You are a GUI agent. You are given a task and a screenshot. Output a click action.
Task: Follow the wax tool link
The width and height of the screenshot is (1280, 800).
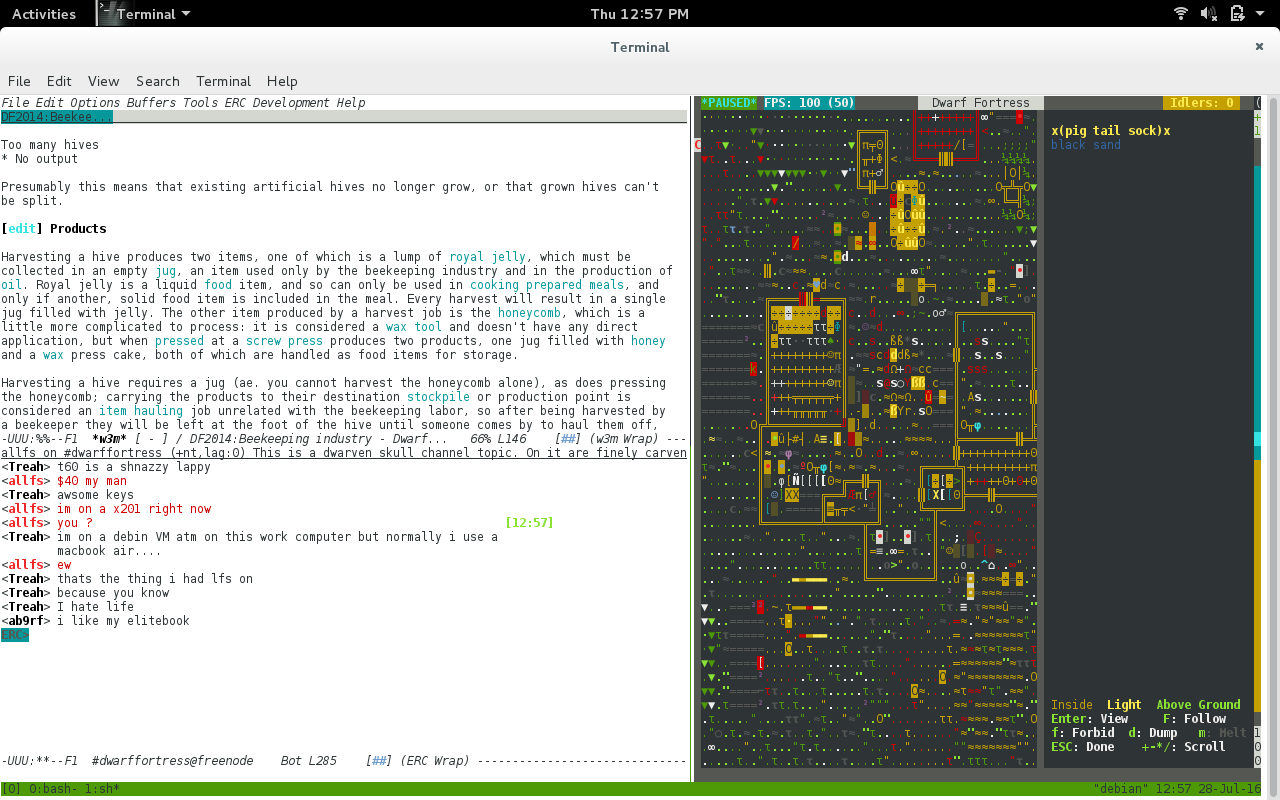tap(414, 327)
